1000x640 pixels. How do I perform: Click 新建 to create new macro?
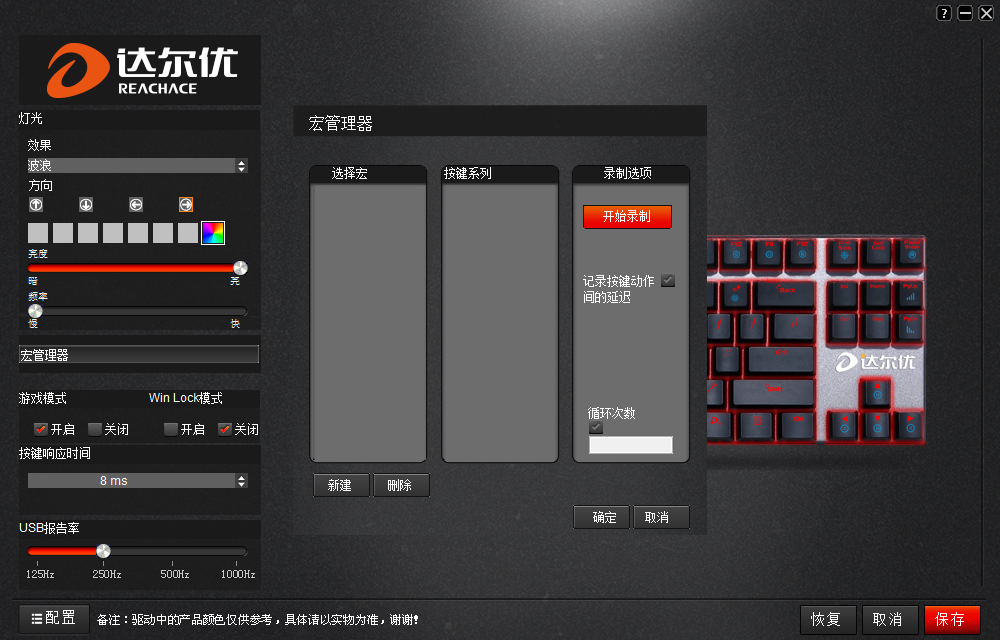(340, 485)
